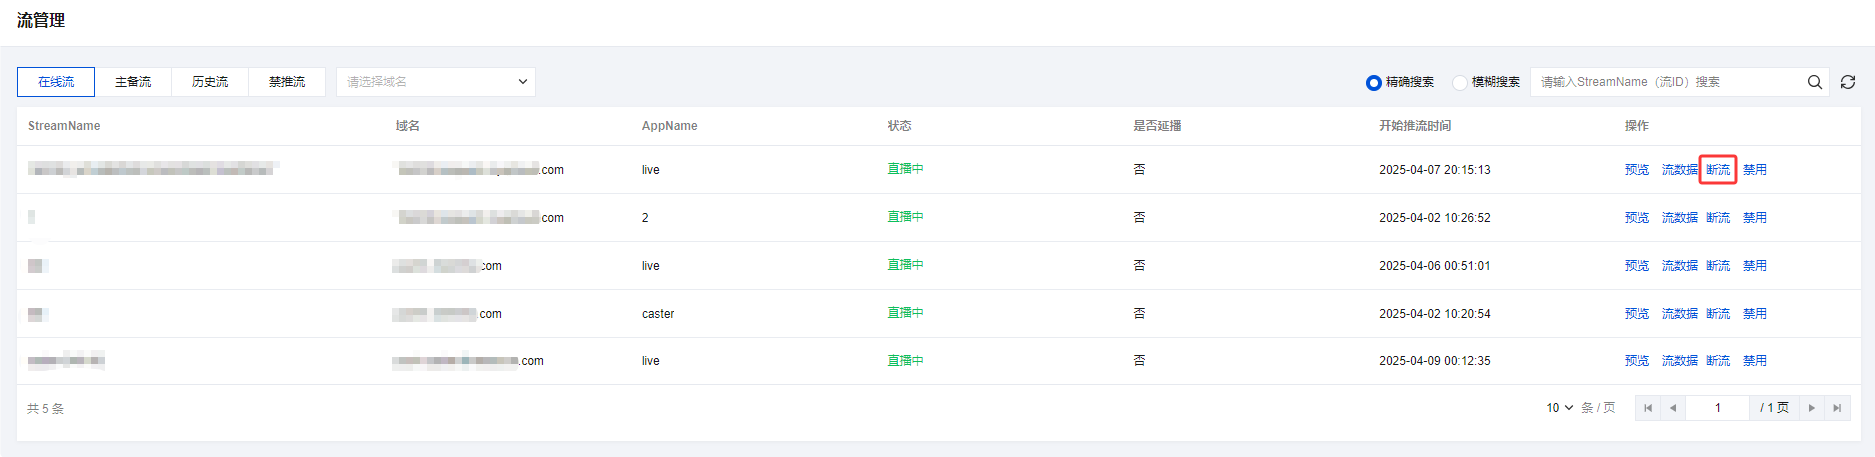The image size is (1875, 457).
Task: Go to next page arrow icon
Action: pyautogui.click(x=1811, y=408)
